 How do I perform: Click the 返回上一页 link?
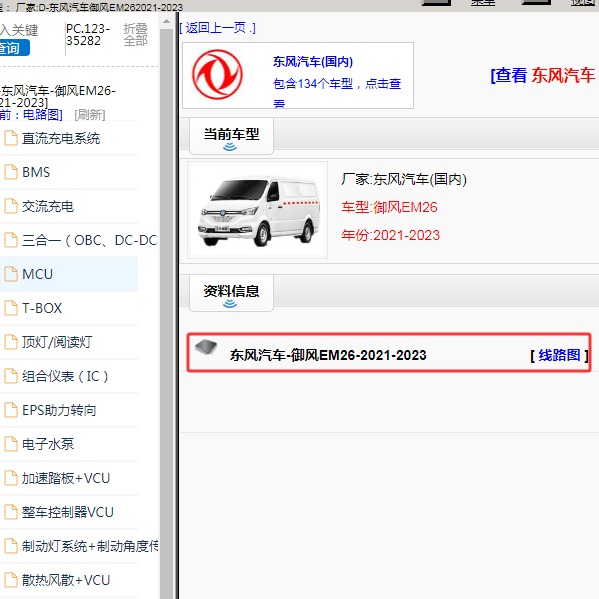217,28
